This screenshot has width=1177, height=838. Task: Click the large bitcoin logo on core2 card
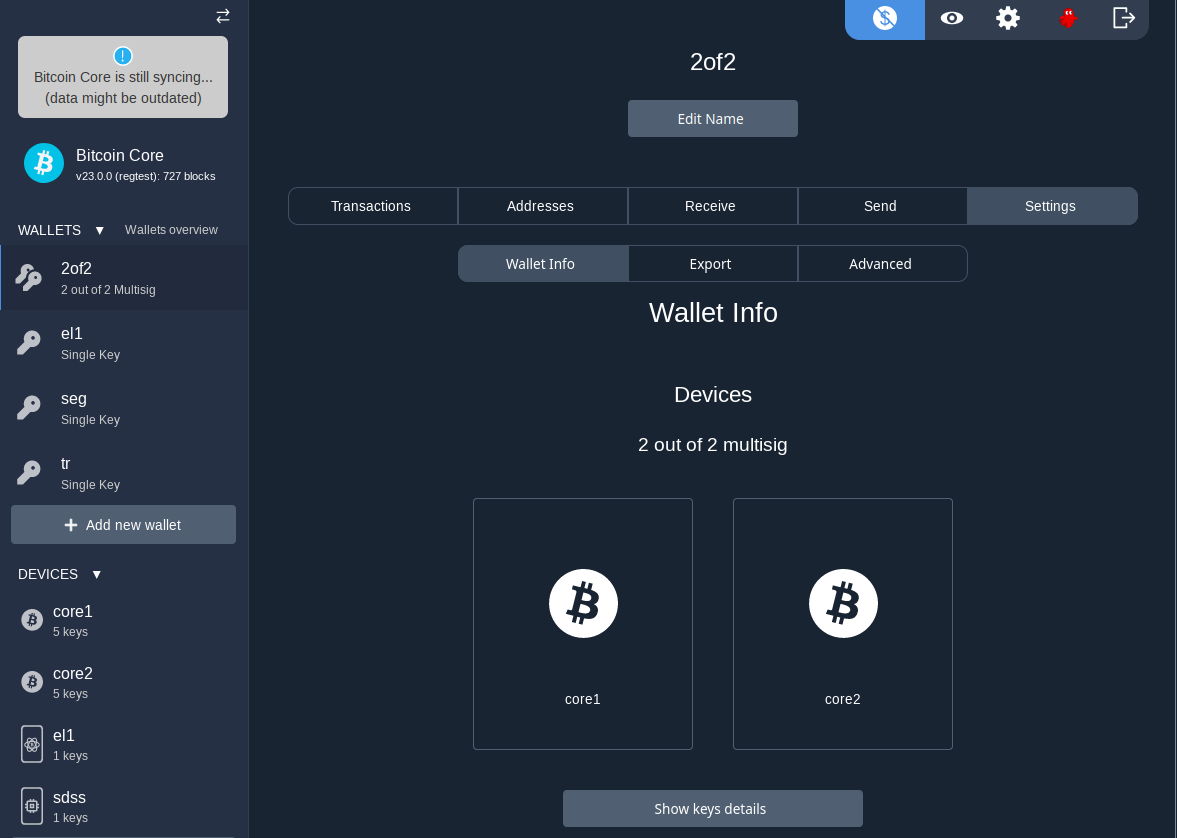pyautogui.click(x=843, y=604)
